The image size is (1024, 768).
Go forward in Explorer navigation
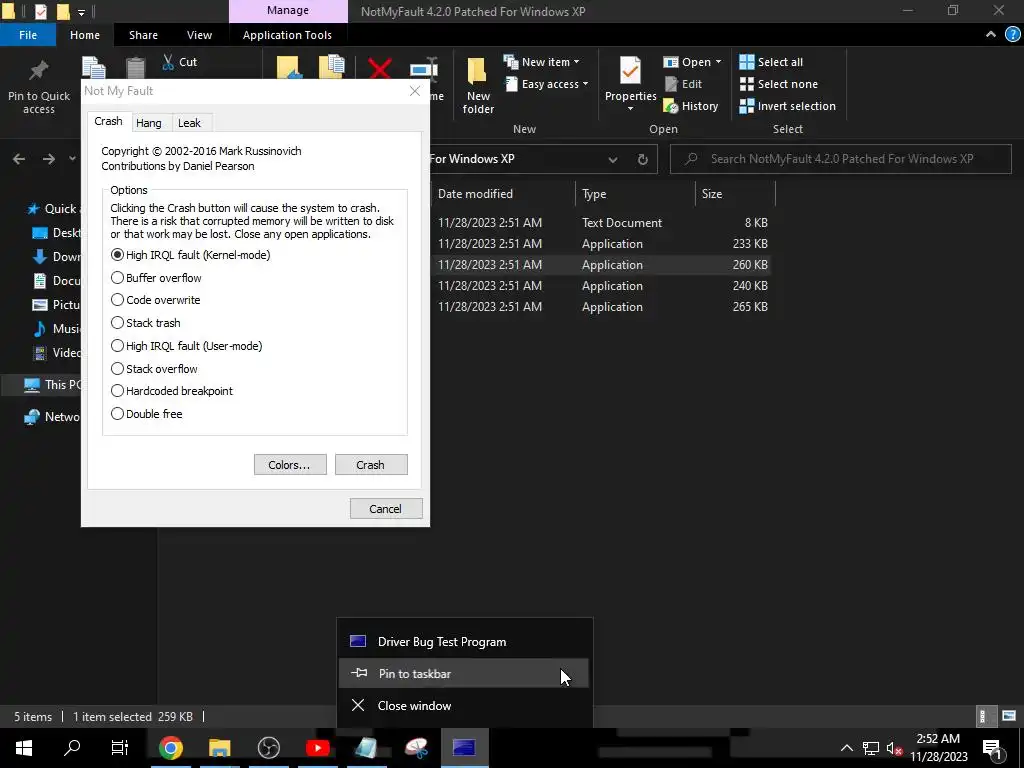point(49,159)
